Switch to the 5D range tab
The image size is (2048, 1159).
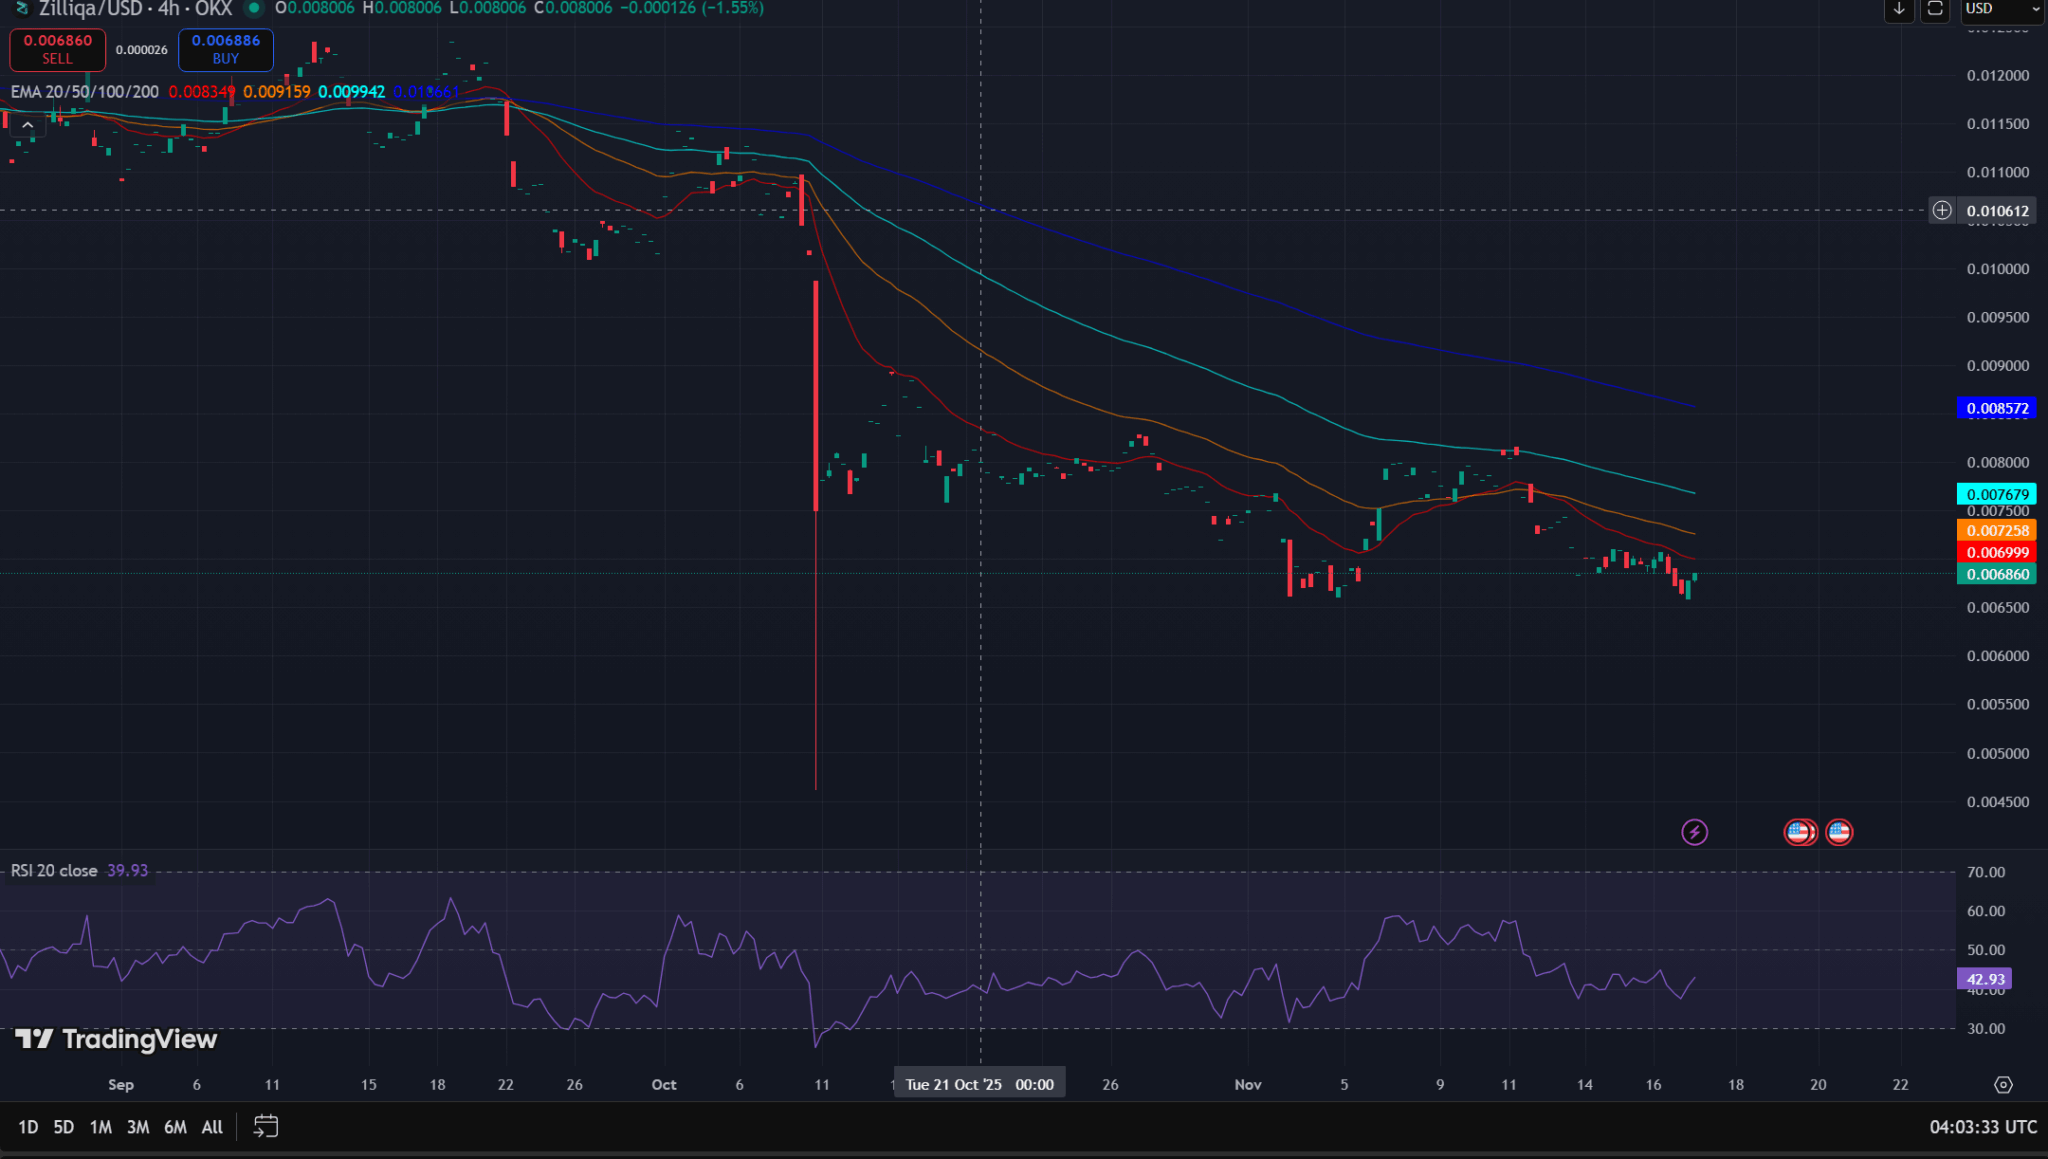click(63, 1126)
